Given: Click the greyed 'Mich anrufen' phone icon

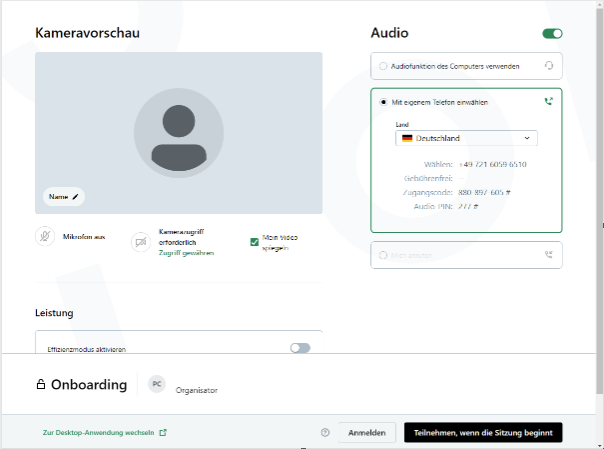Looking at the screenshot, I should point(548,255).
